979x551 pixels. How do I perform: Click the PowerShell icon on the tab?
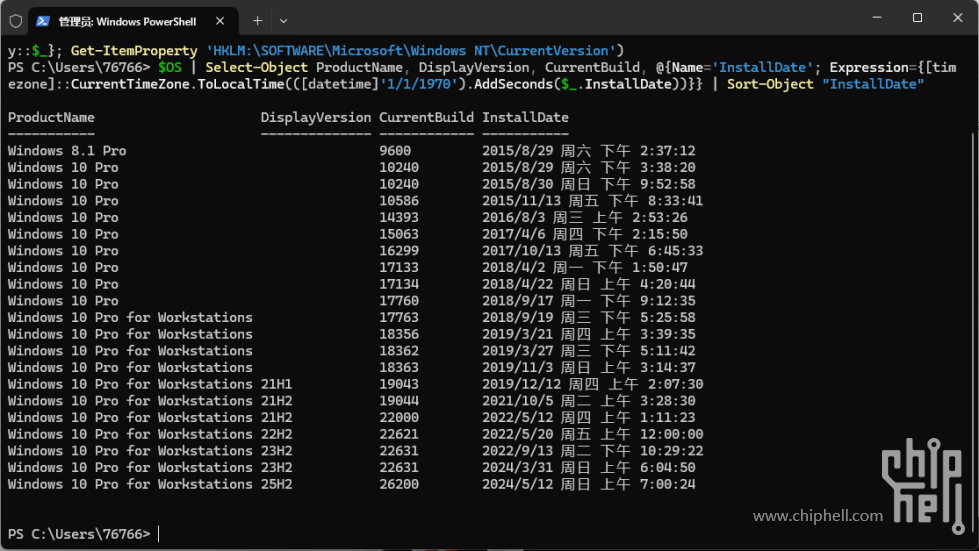[x=43, y=21]
